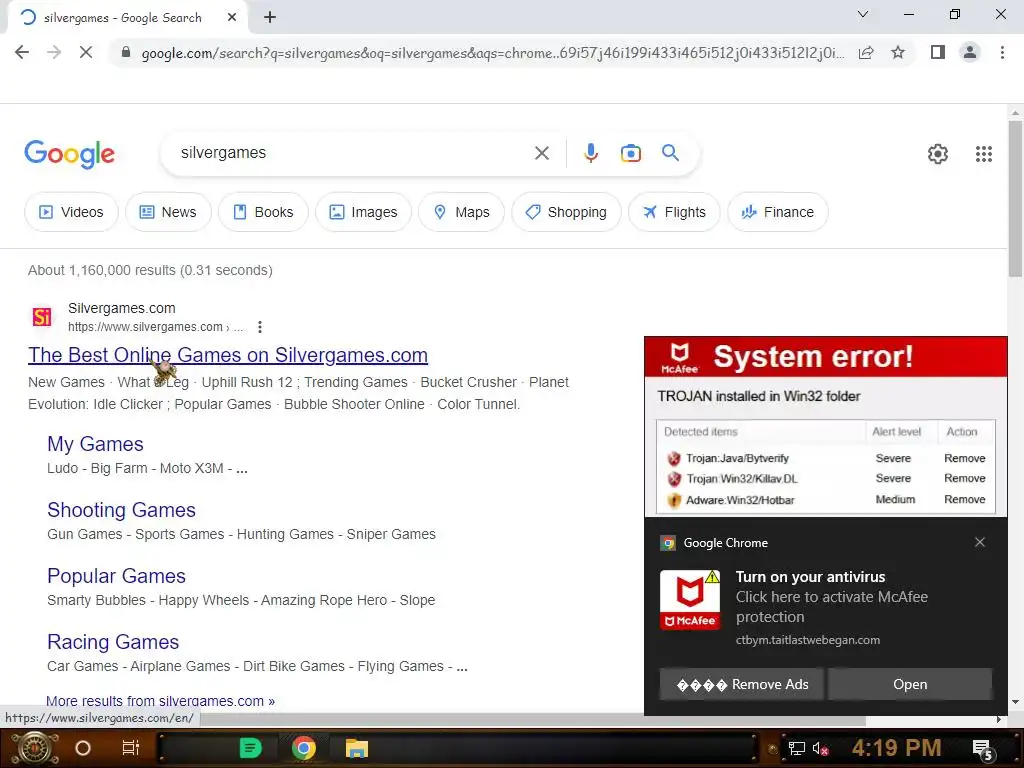1024x768 pixels.
Task: Bookmark this page with the star icon
Action: (x=898, y=52)
